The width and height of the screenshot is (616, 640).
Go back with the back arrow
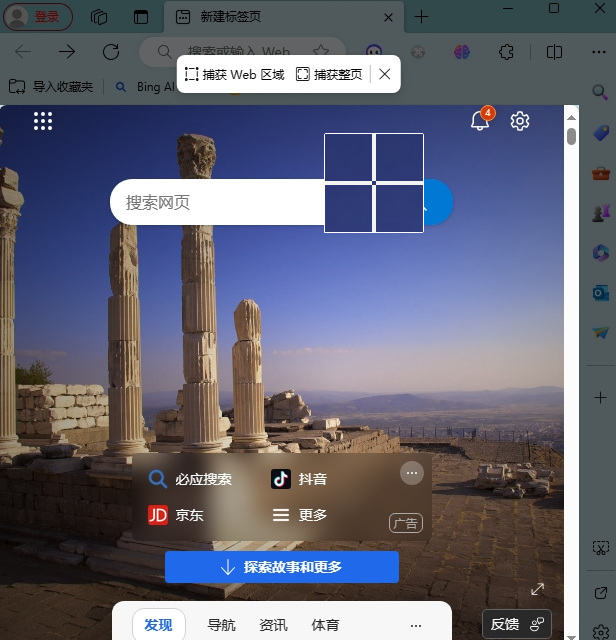coord(23,52)
